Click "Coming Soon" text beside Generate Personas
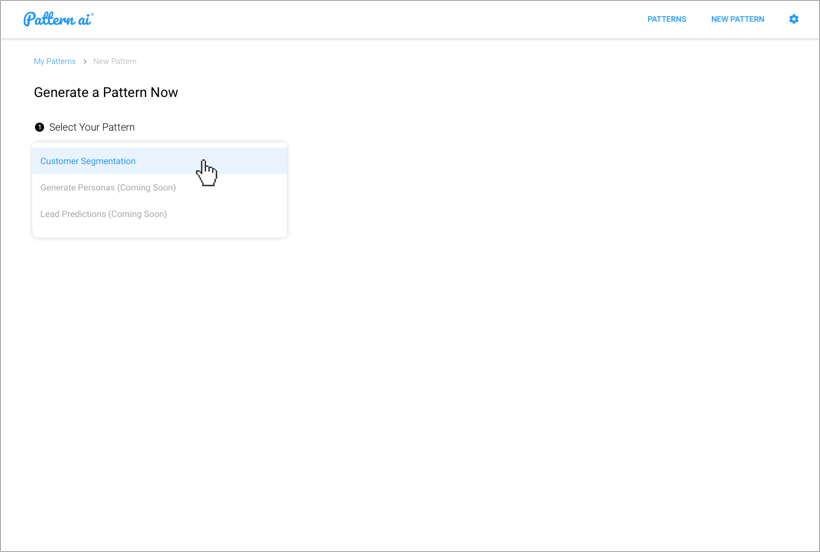Screen dimensions: 820x552 [148, 188]
